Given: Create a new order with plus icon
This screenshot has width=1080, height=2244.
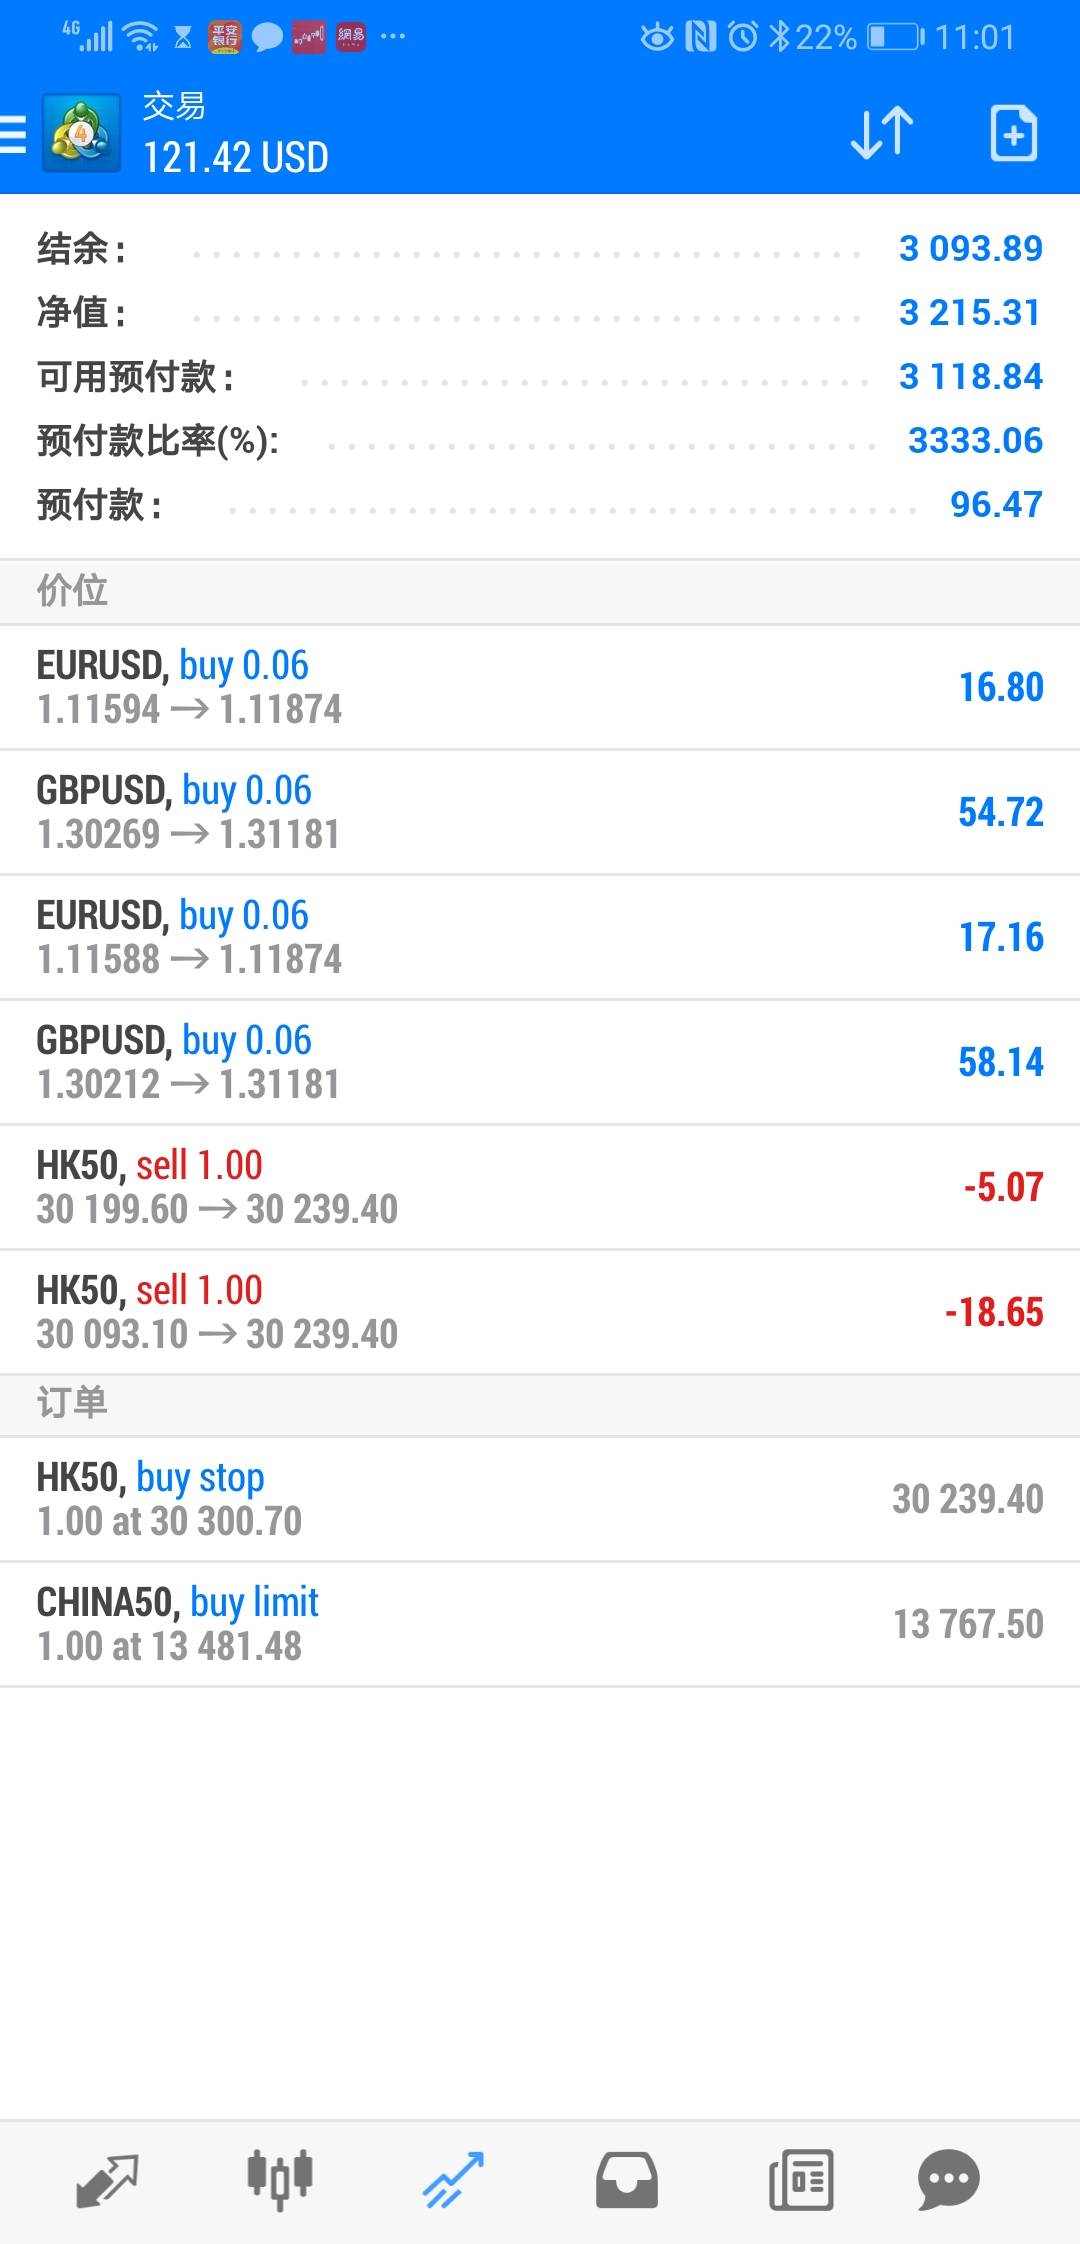Looking at the screenshot, I should point(1013,133).
